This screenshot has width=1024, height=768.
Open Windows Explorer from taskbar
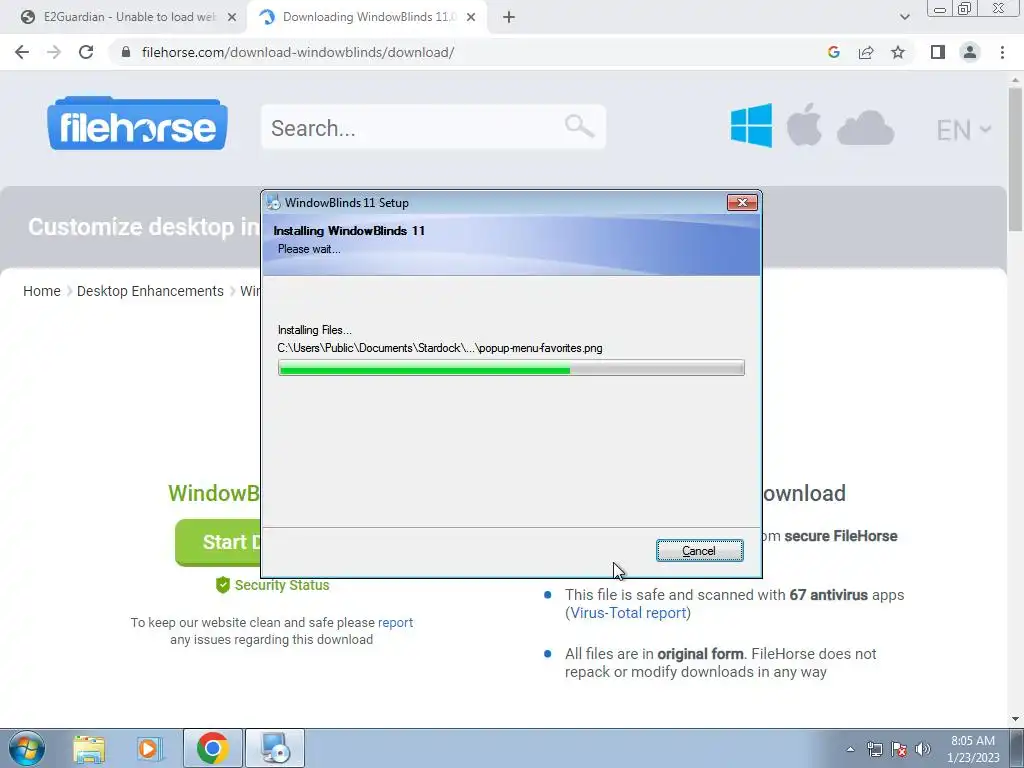[89, 749]
